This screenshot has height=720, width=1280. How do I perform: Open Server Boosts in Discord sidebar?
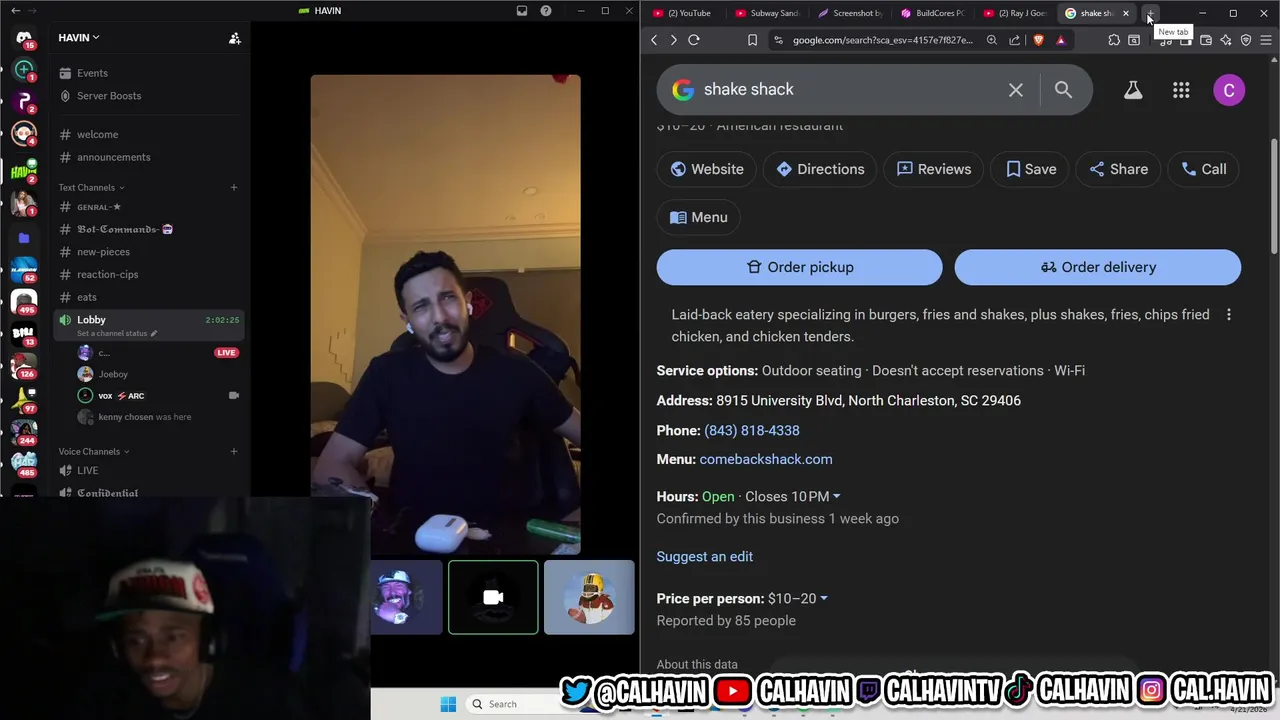(108, 96)
